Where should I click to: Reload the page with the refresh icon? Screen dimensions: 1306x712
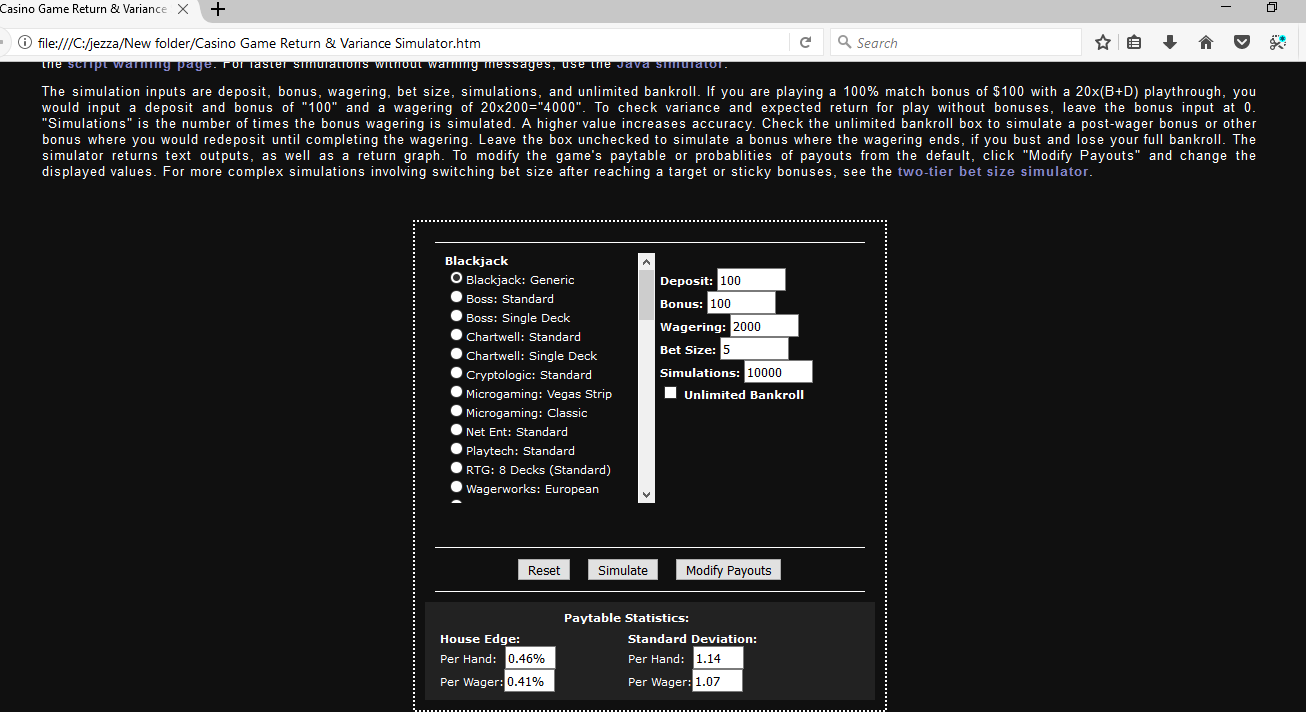coord(805,43)
